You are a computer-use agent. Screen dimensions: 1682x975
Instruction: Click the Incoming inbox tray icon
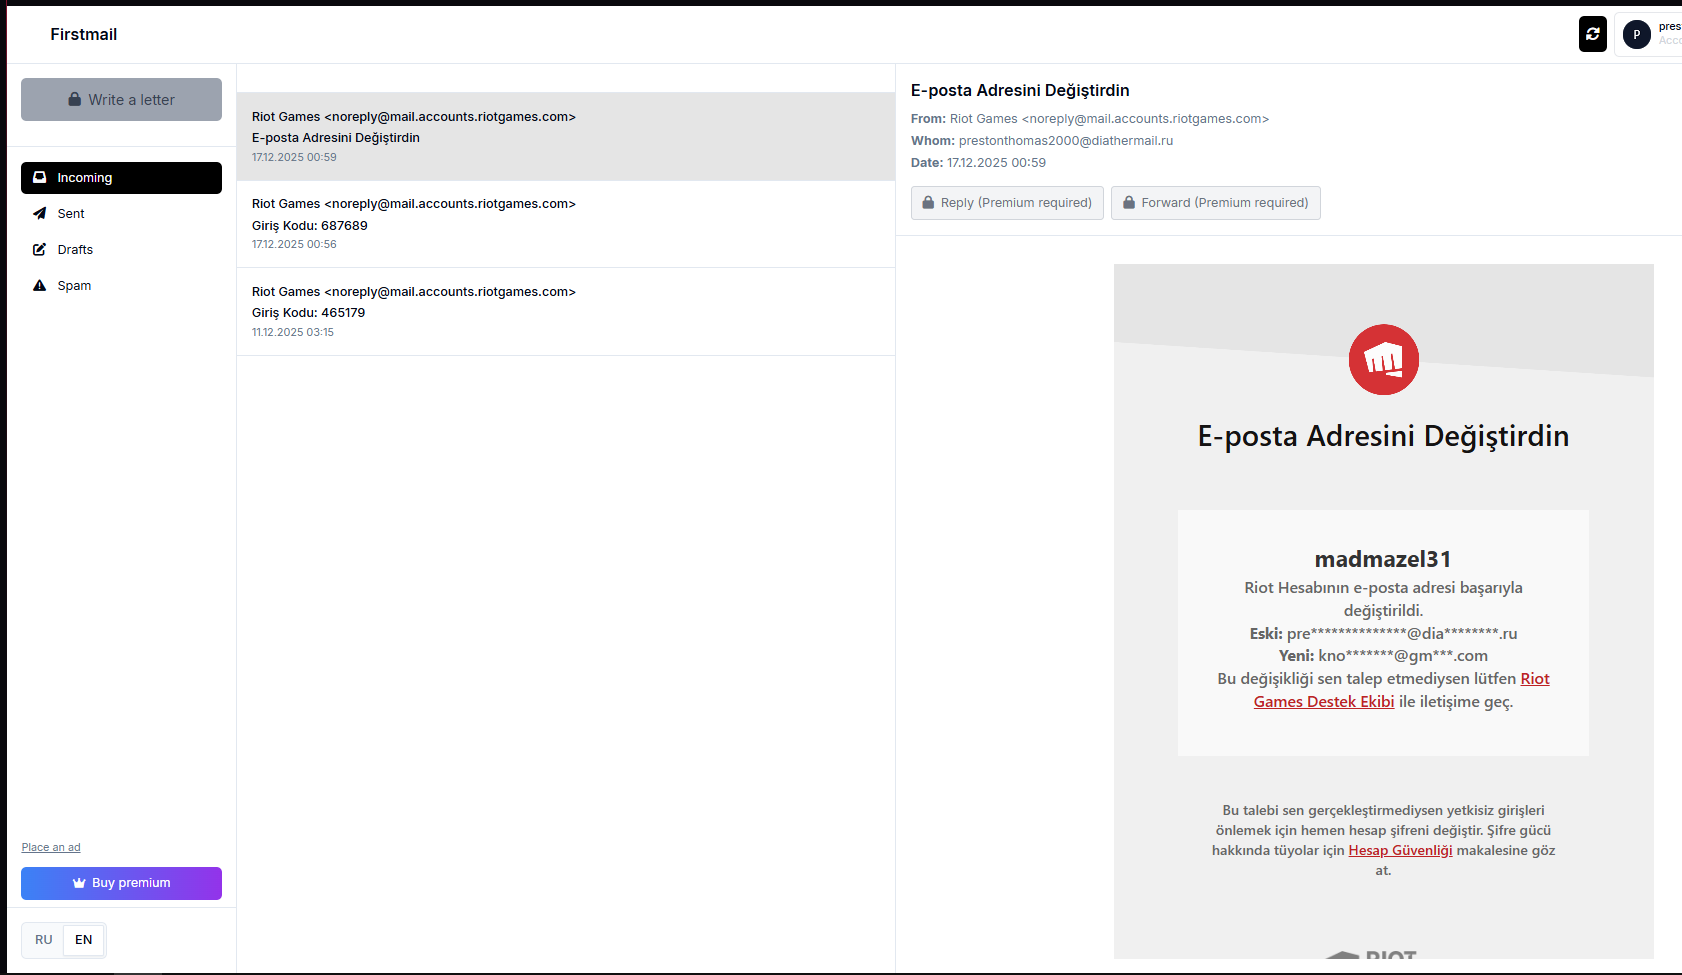coord(40,177)
